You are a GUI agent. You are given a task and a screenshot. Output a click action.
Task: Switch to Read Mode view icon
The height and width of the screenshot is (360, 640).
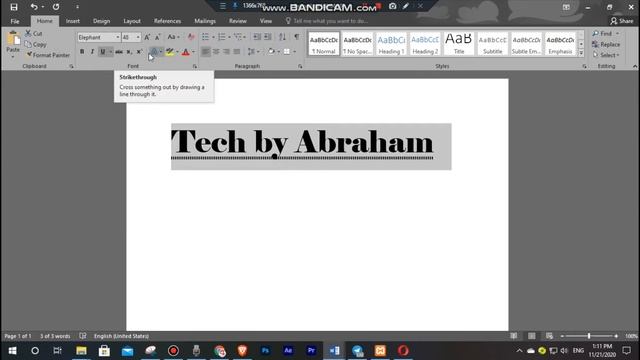[x=513, y=336]
